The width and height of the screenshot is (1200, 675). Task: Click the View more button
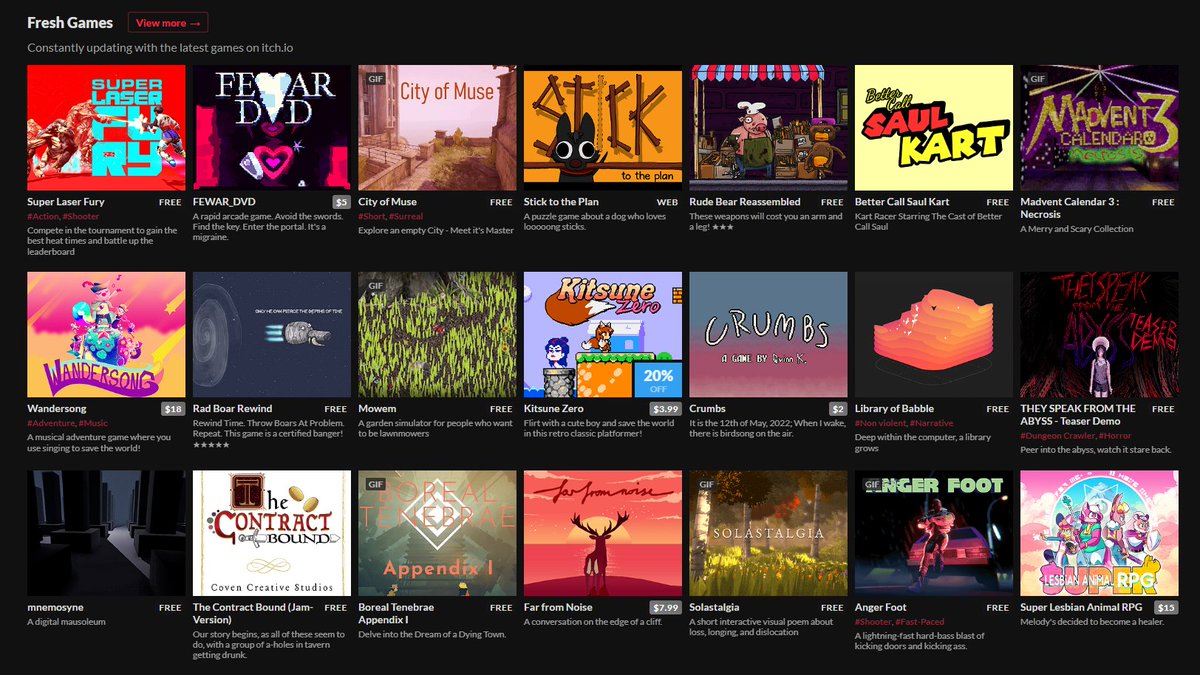tap(168, 22)
